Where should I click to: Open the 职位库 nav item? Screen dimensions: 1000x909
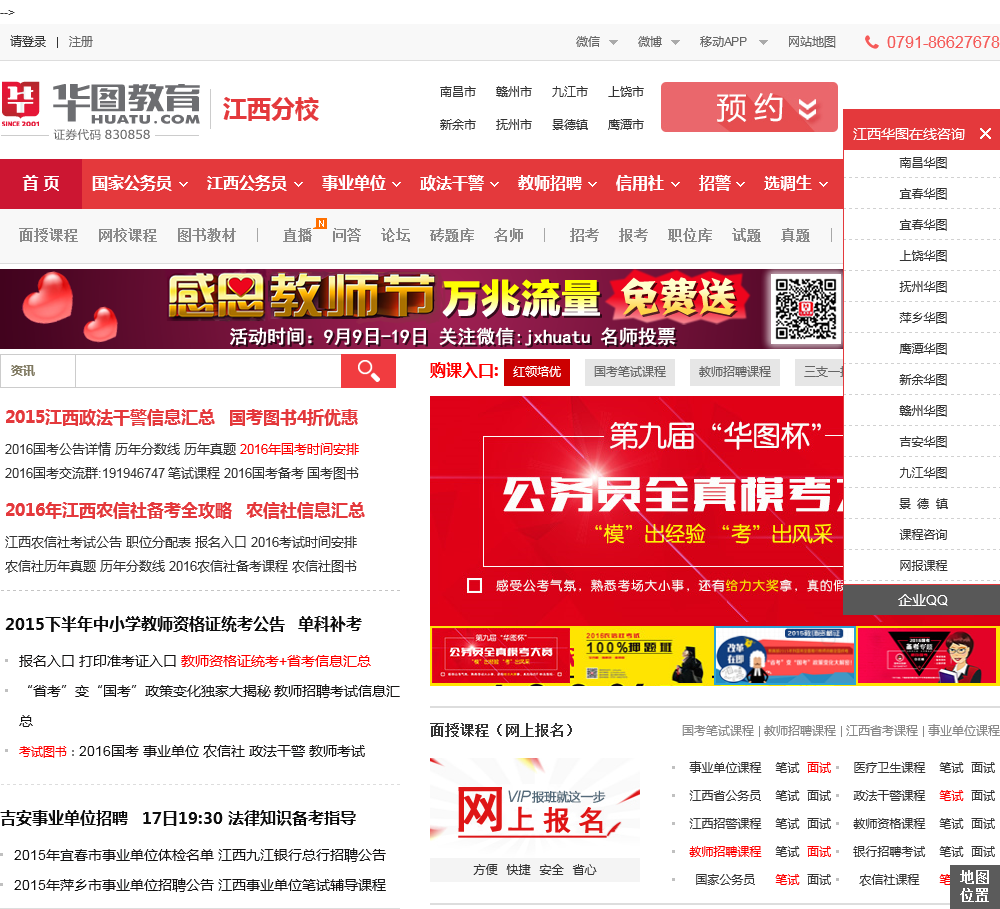point(690,235)
